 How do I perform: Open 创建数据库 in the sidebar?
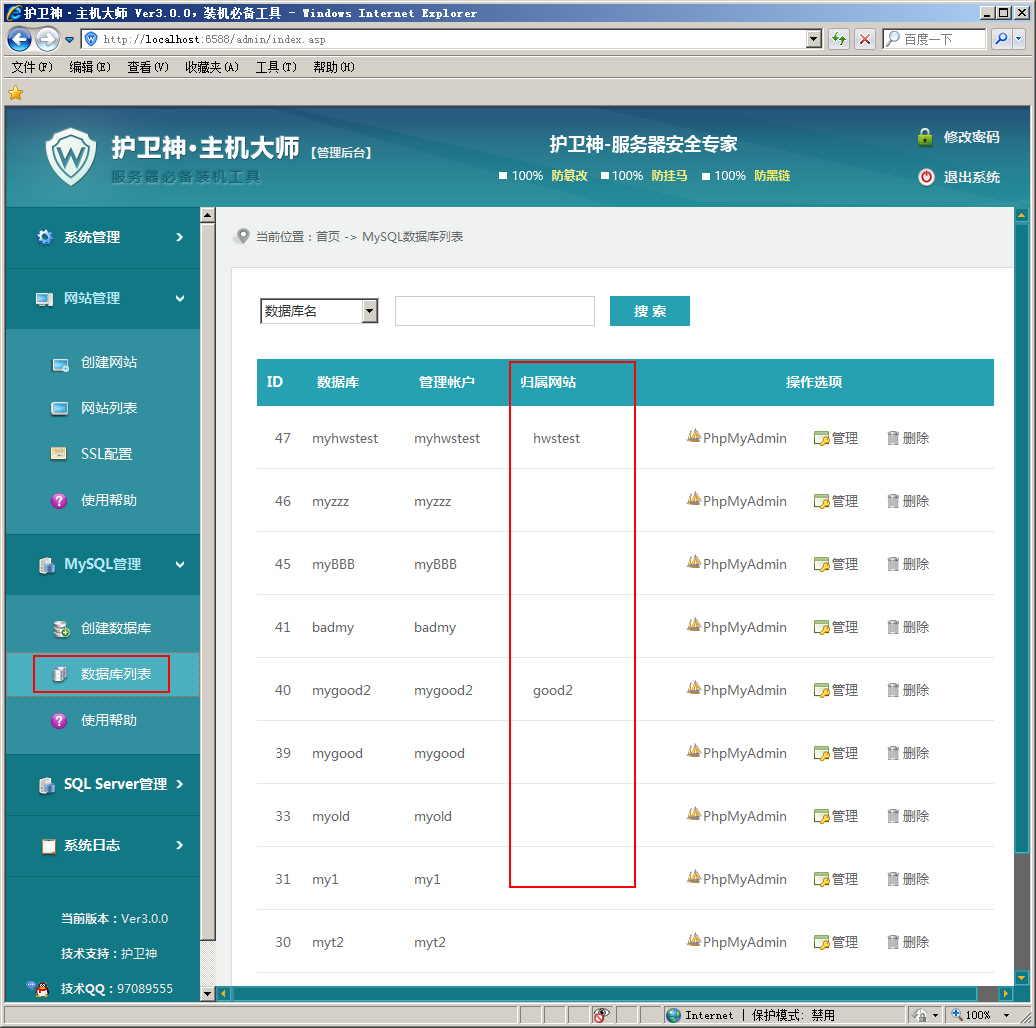[115, 628]
